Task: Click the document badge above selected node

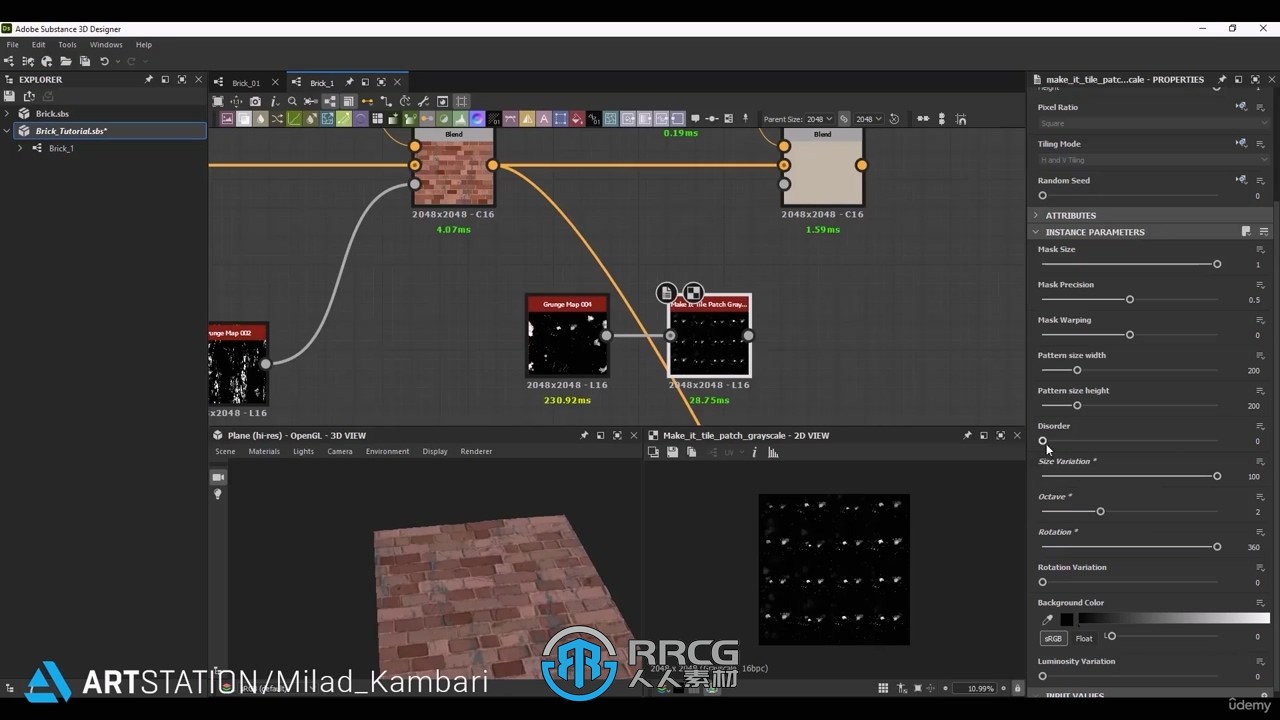Action: 667,293
